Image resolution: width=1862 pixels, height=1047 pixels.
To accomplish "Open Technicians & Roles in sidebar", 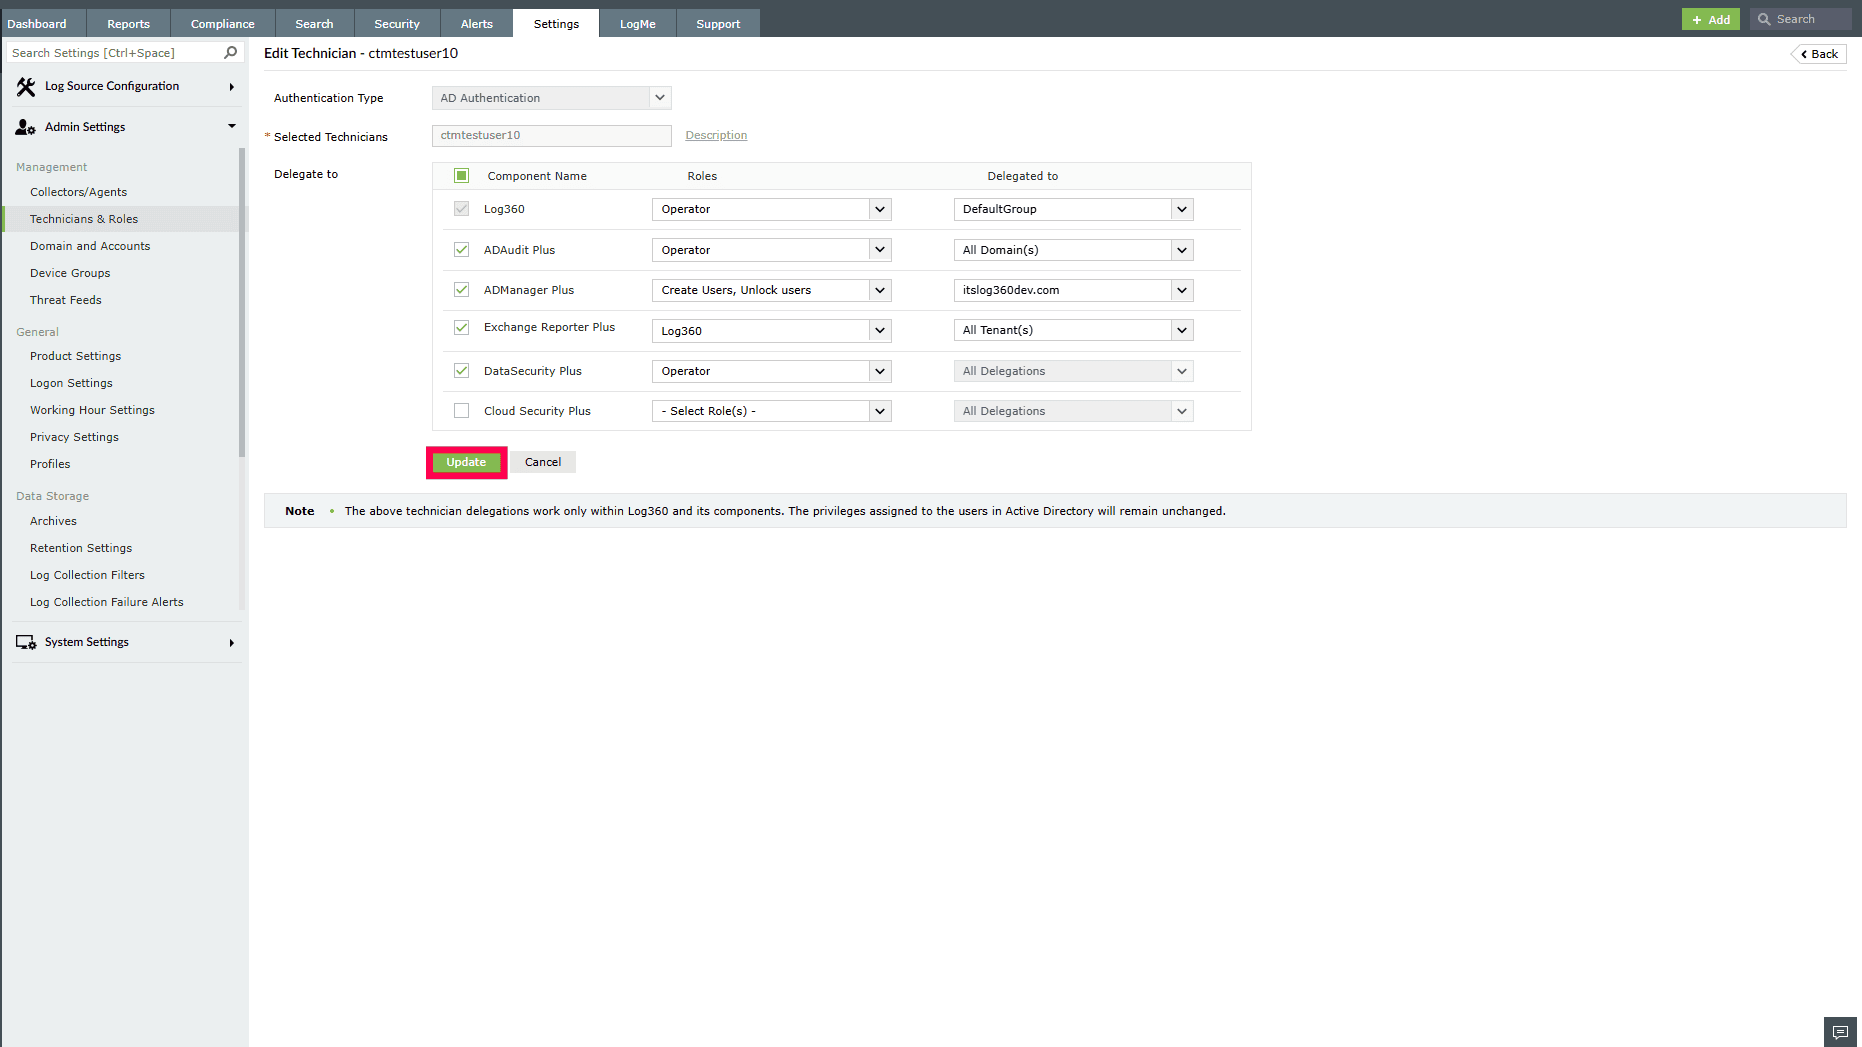I will coord(84,219).
